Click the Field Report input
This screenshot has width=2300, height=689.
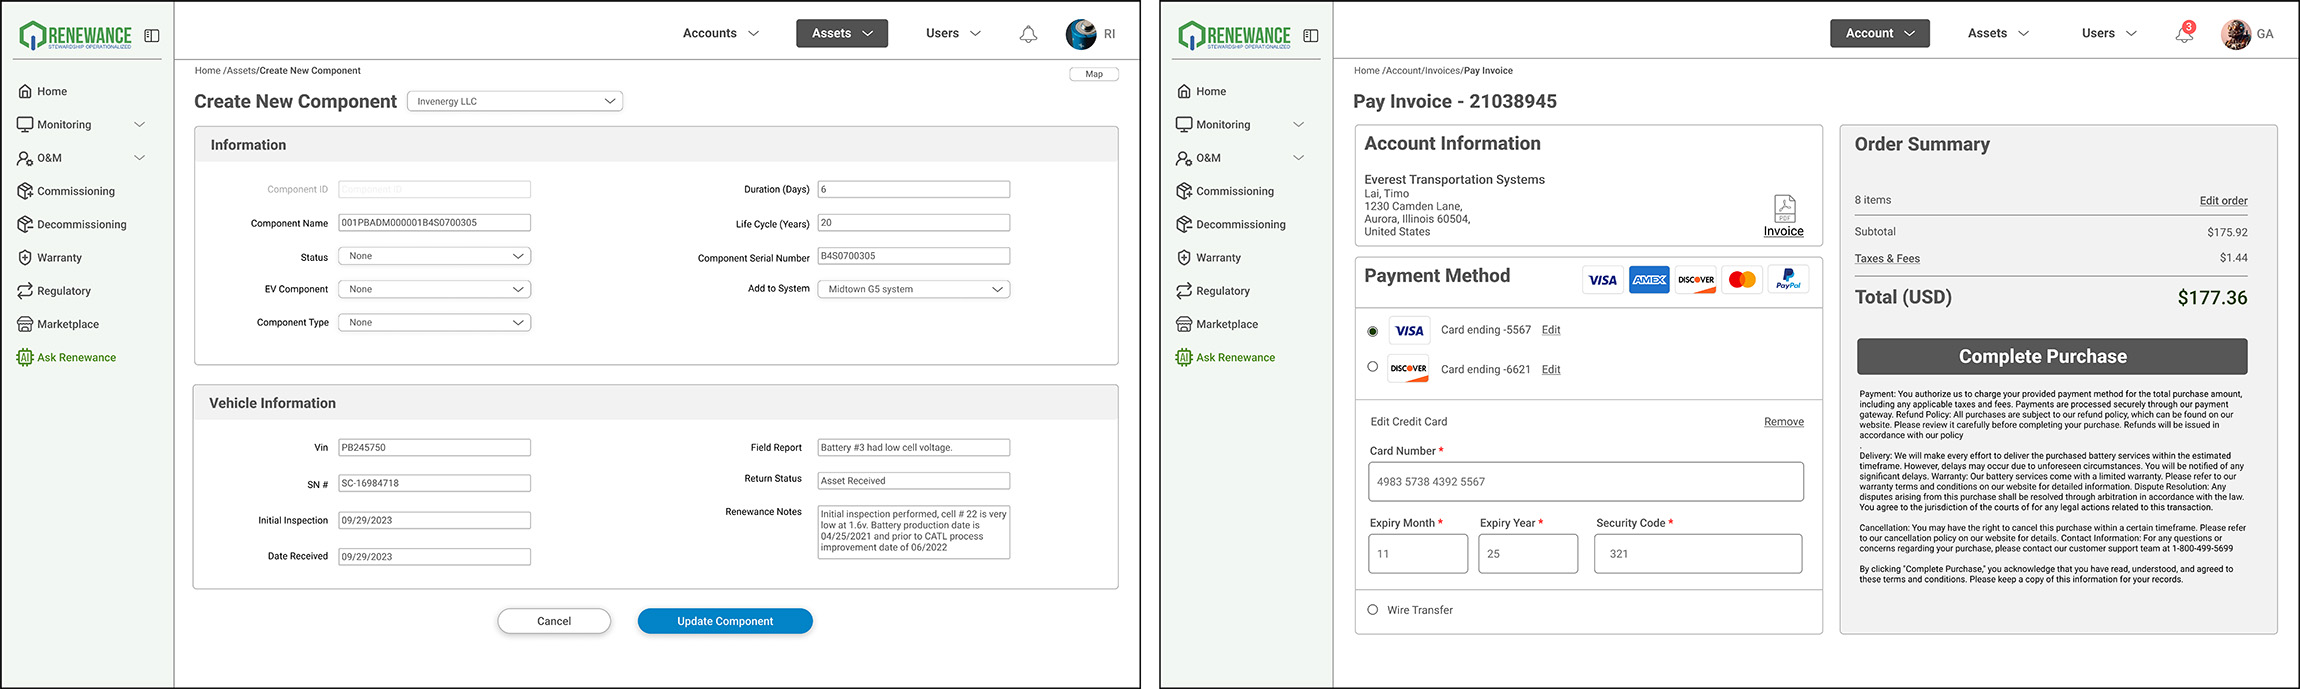[x=913, y=447]
